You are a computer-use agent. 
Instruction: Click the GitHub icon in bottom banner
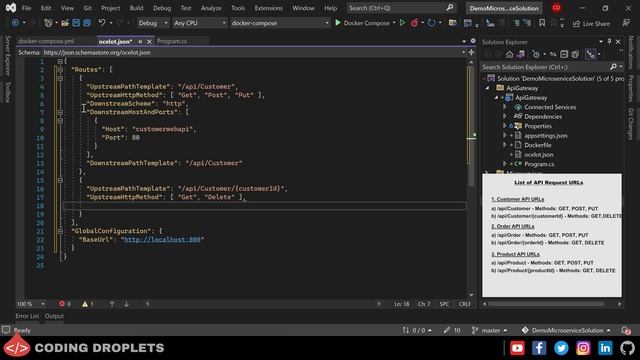pyautogui.click(x=627, y=348)
